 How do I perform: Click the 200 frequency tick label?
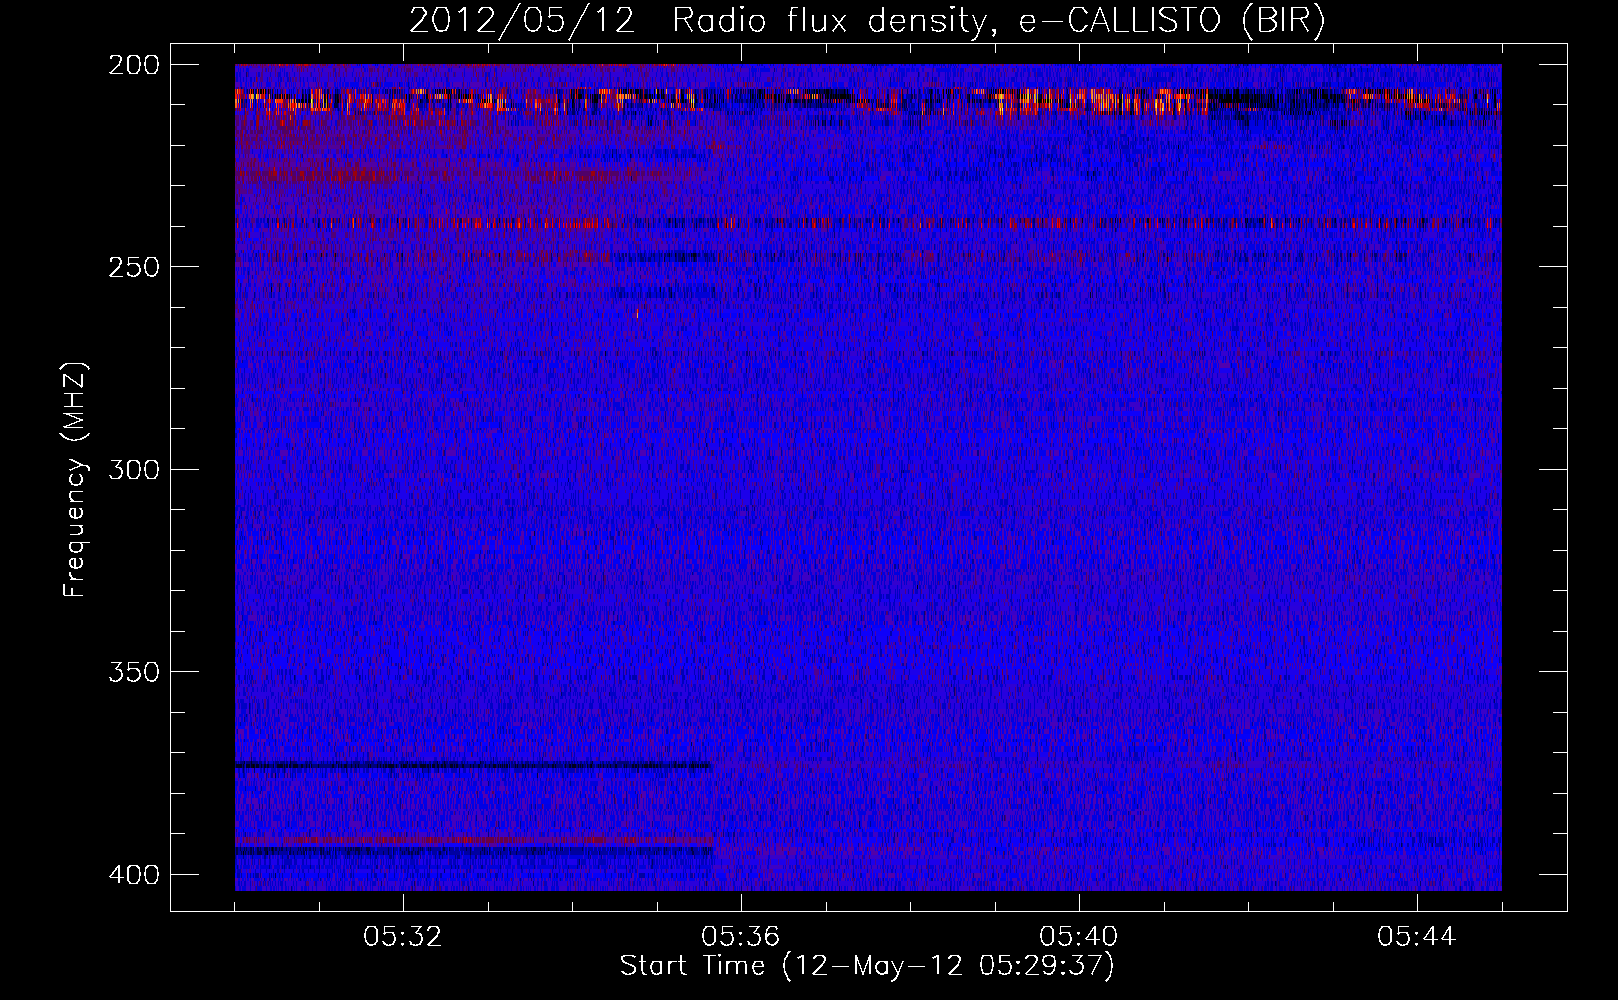(133, 65)
